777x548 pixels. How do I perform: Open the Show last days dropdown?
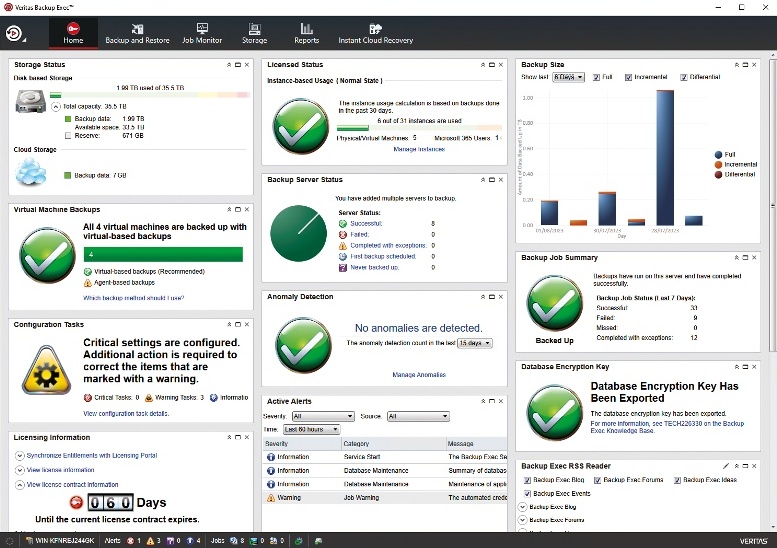click(568, 77)
